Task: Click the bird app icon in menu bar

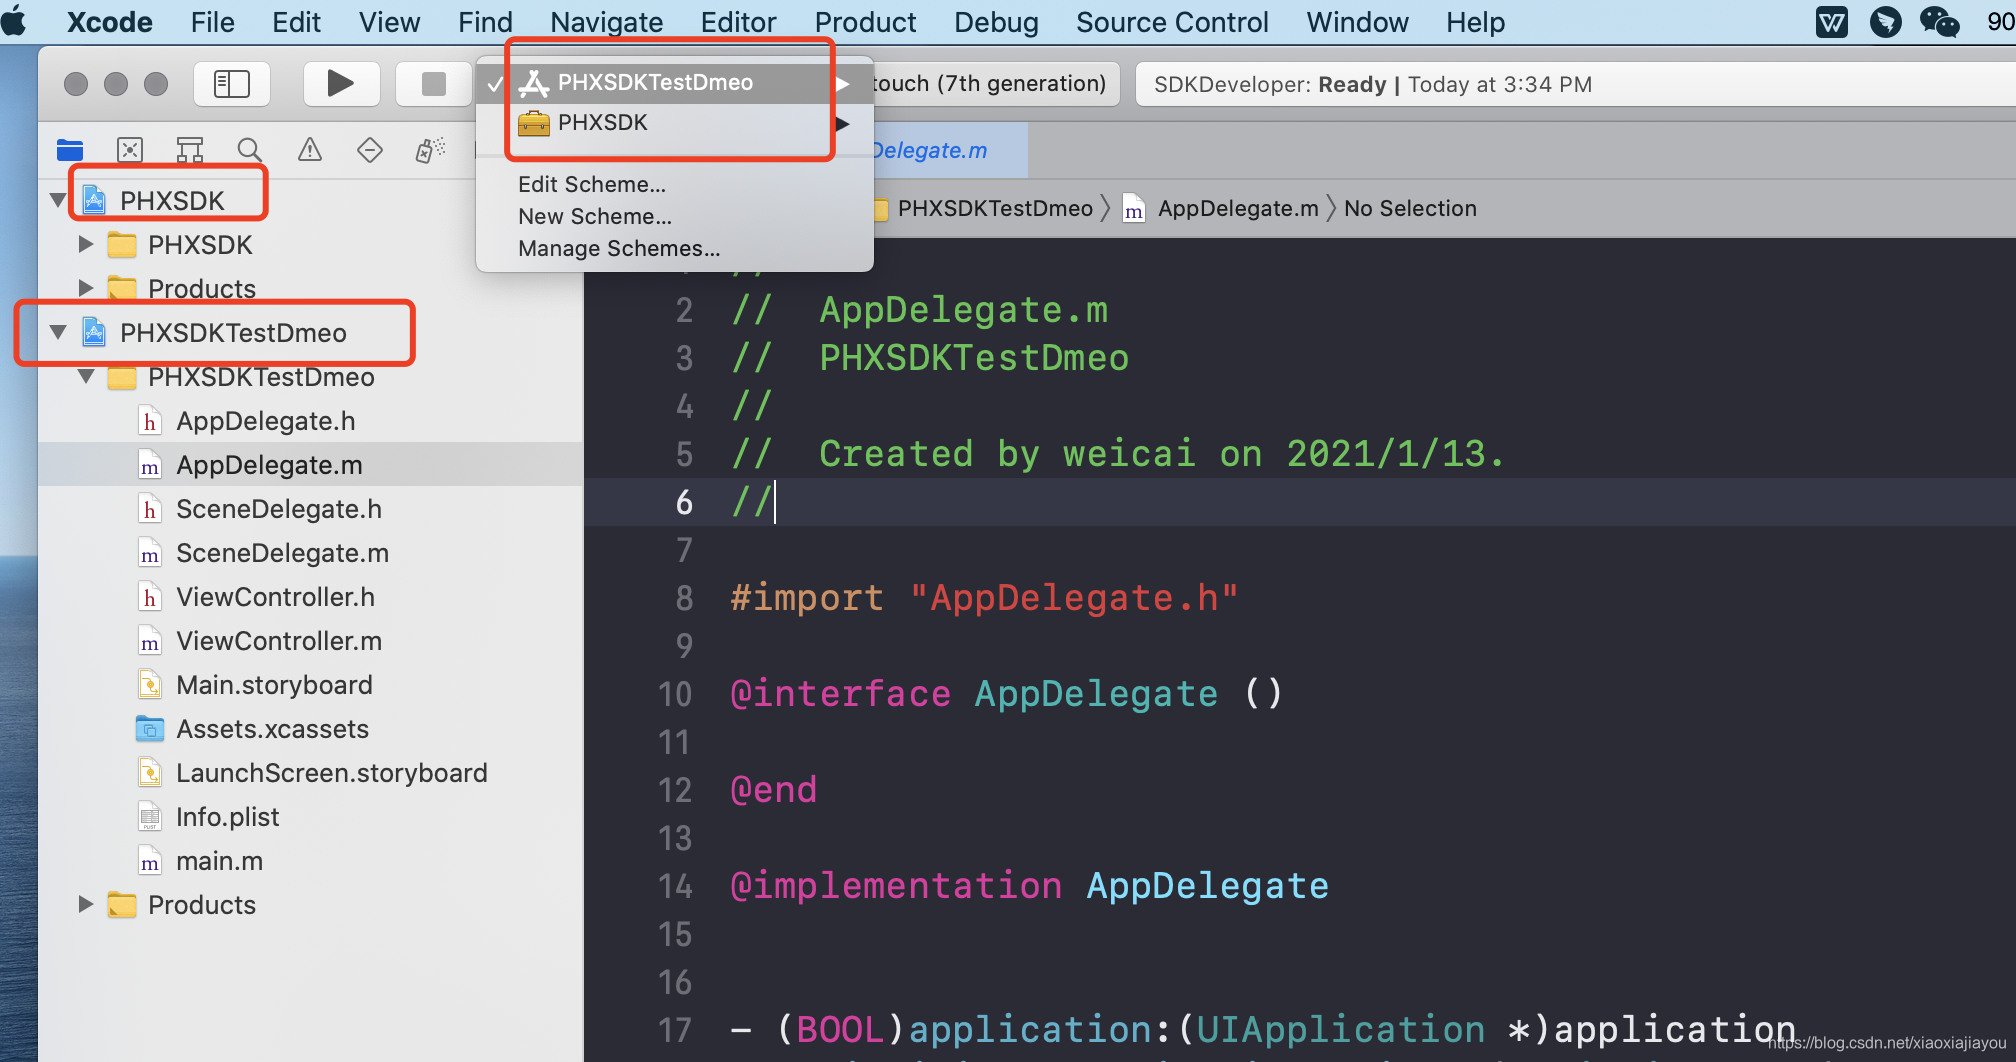Action: click(x=1885, y=22)
